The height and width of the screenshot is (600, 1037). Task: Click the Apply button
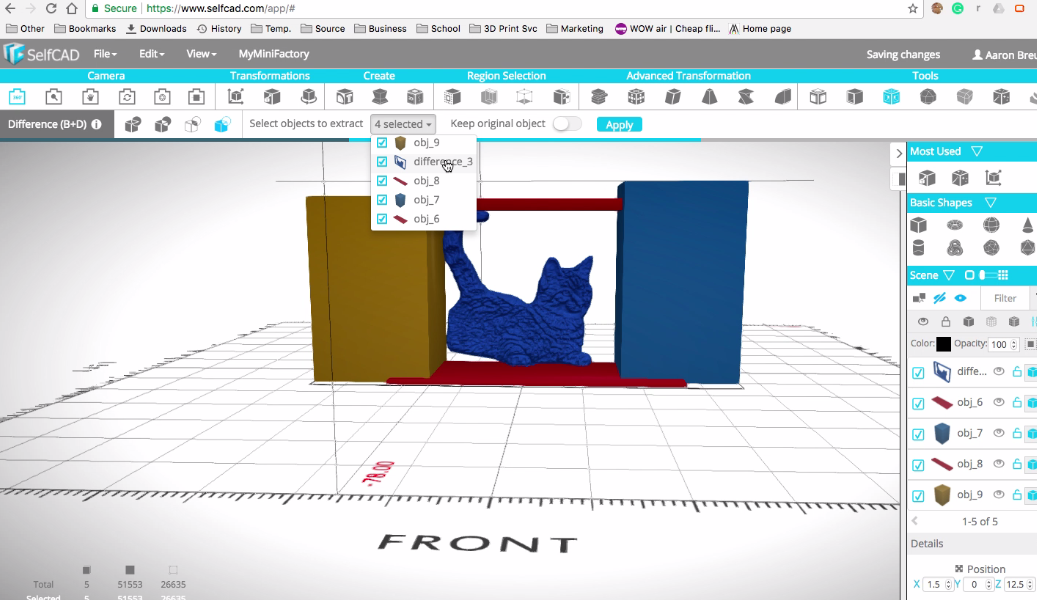(619, 124)
